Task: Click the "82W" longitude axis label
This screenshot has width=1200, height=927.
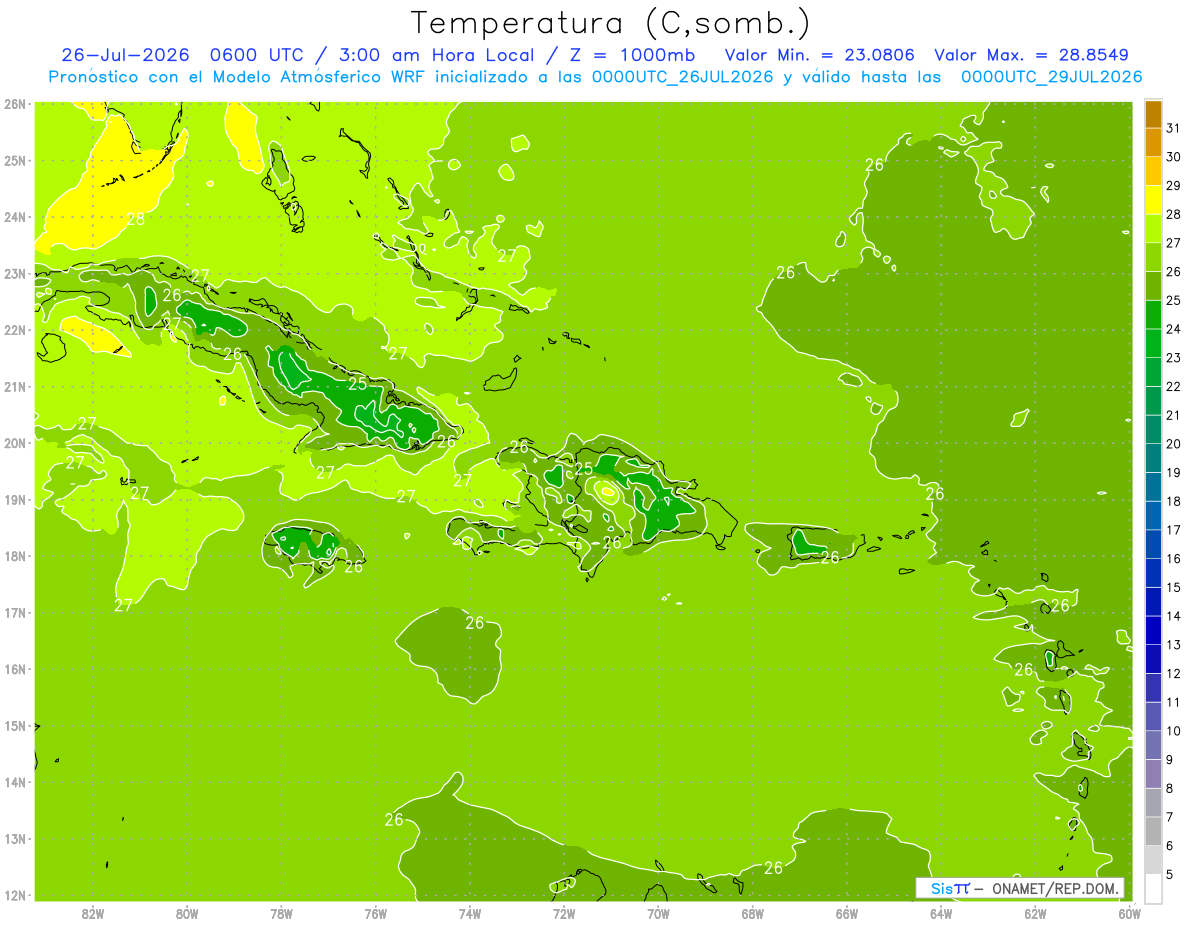Action: tap(93, 913)
